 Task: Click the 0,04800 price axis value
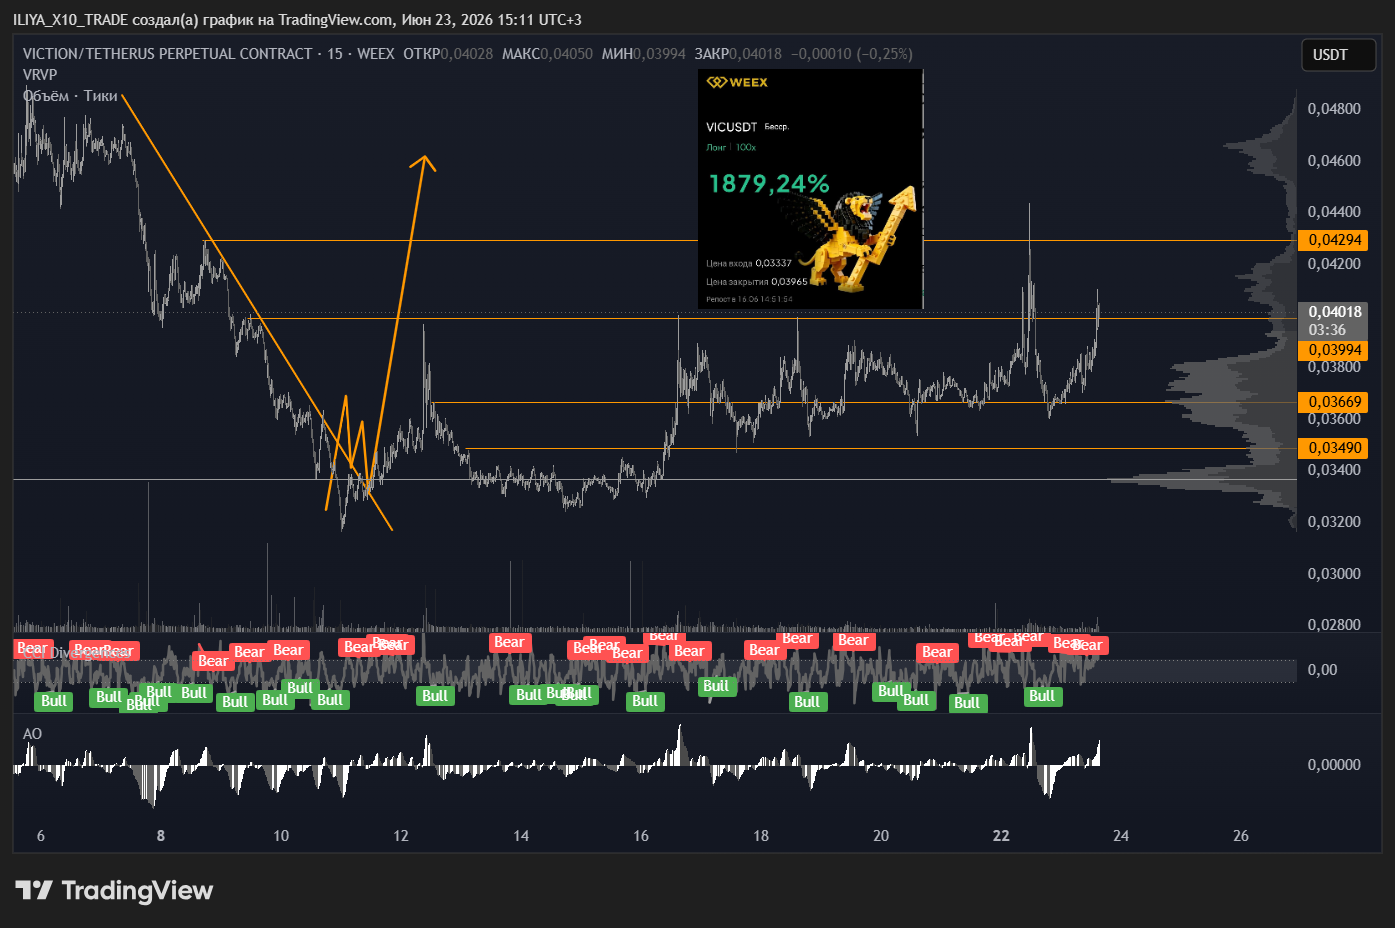pyautogui.click(x=1334, y=109)
